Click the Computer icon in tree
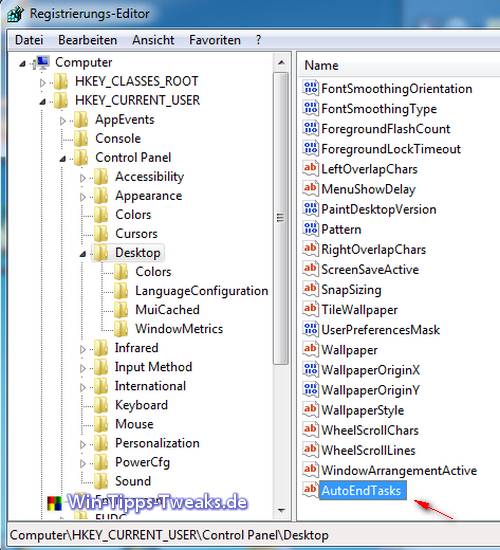The image size is (500, 550). [41, 63]
